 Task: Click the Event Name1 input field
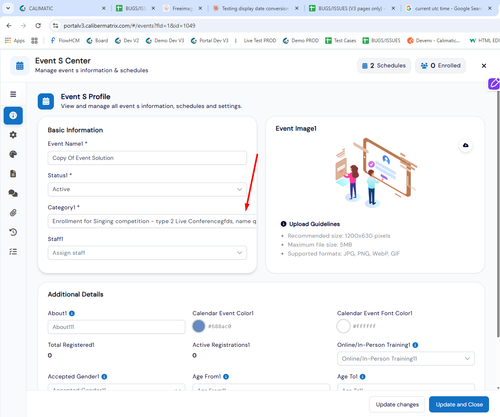point(147,158)
